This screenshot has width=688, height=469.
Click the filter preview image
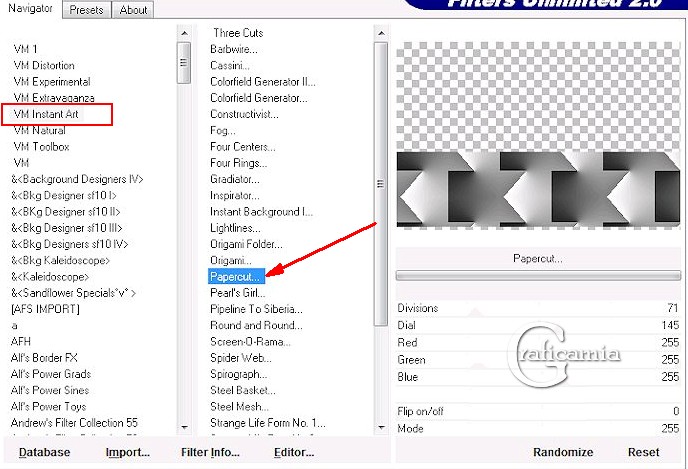click(x=538, y=135)
